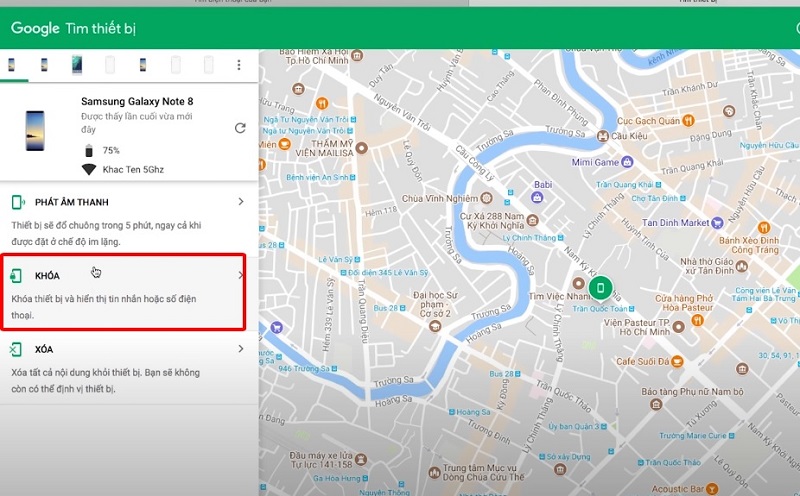The image size is (800, 496).
Task: Select the Trung tâm Mục vụ marker icon
Action: pyautogui.click(x=434, y=473)
